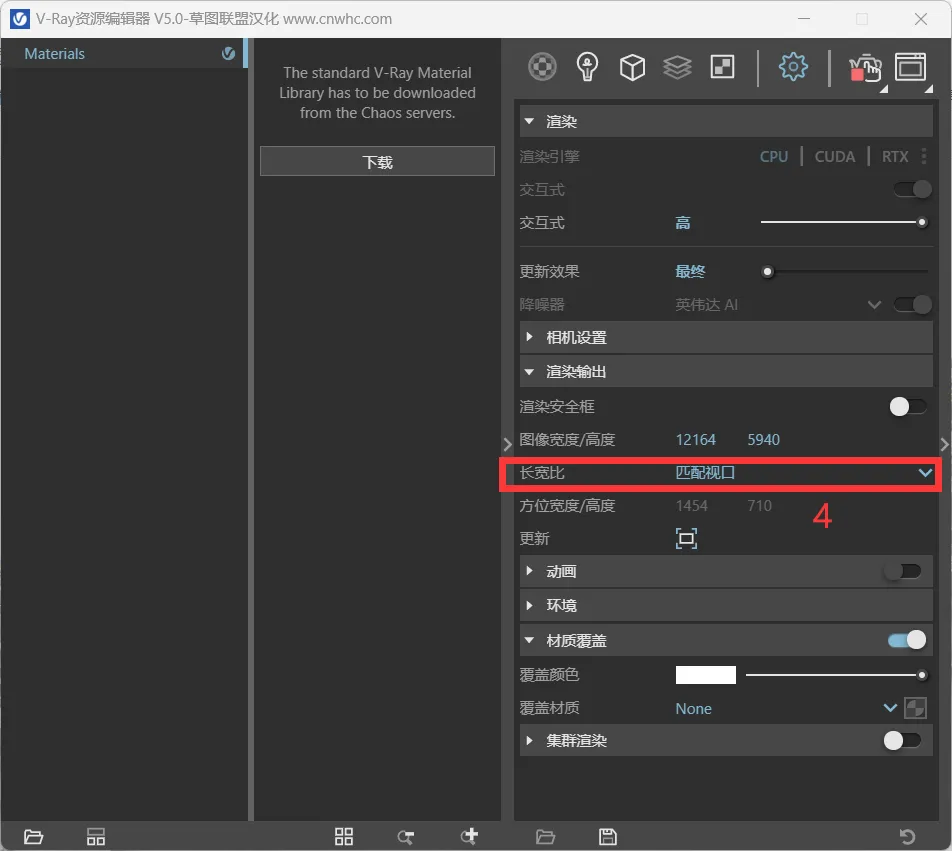The width and height of the screenshot is (952, 851).
Task: Disable the 材质覆盖 material override switch
Action: tap(906, 640)
